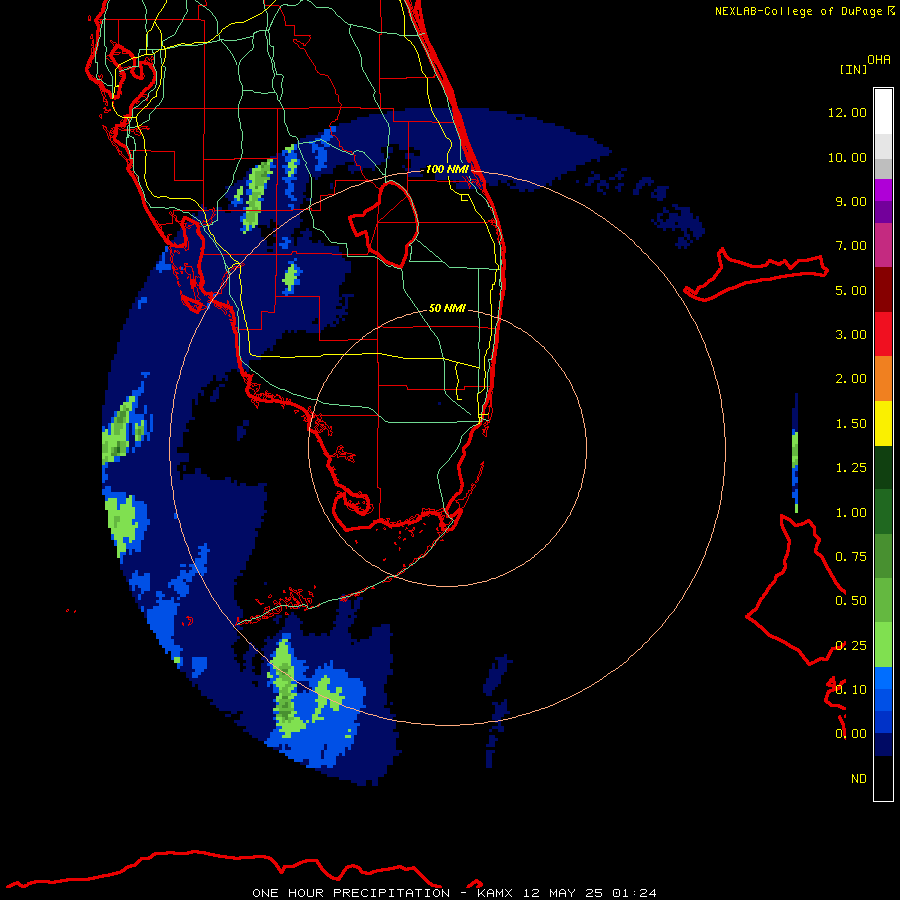Select the 0.75 legend value
Screen dimensions: 900x900
point(851,557)
